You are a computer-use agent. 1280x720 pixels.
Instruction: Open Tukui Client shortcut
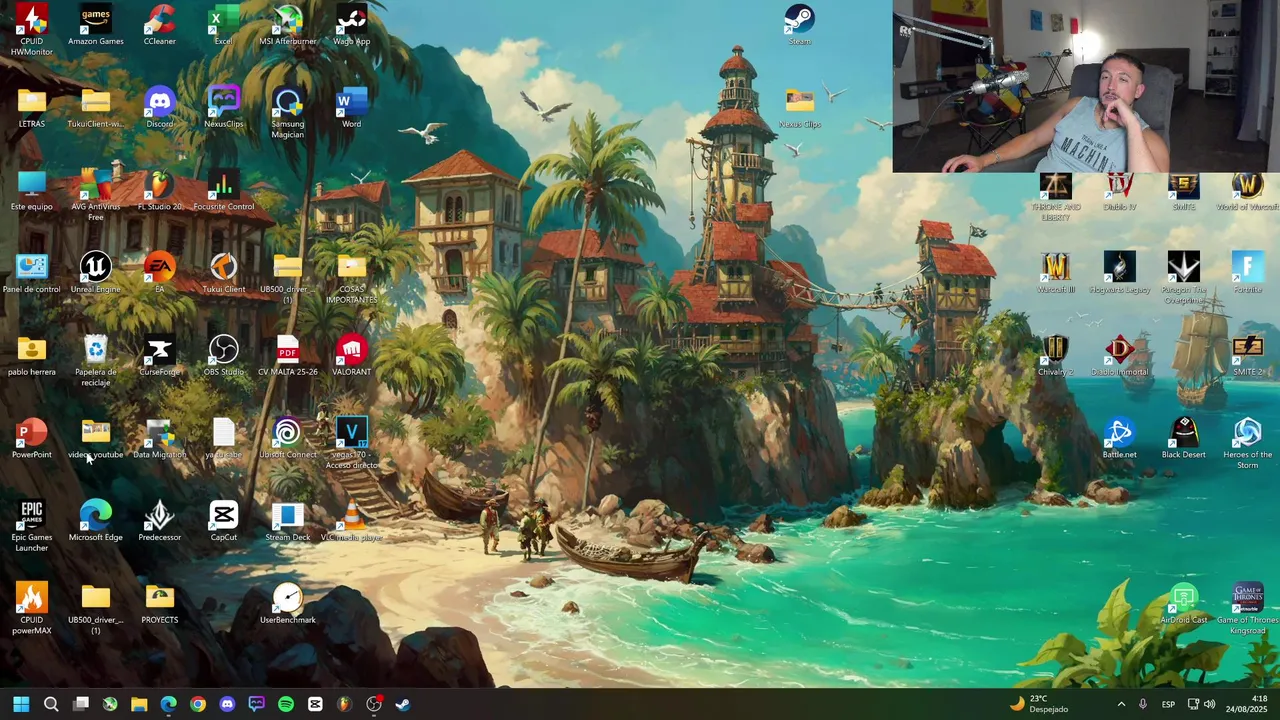pos(224,273)
